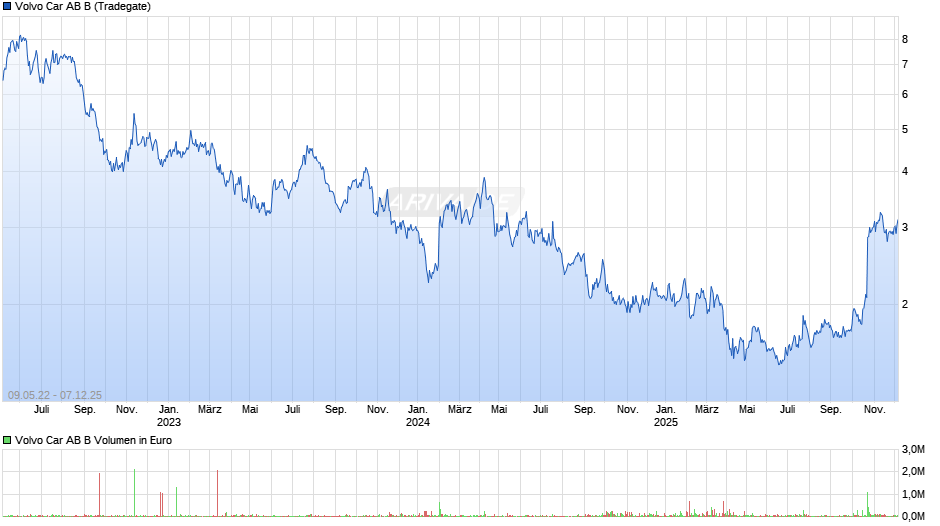The width and height of the screenshot is (940, 526).
Task: Click the Jan. 2023 time axis label
Action: (x=168, y=416)
